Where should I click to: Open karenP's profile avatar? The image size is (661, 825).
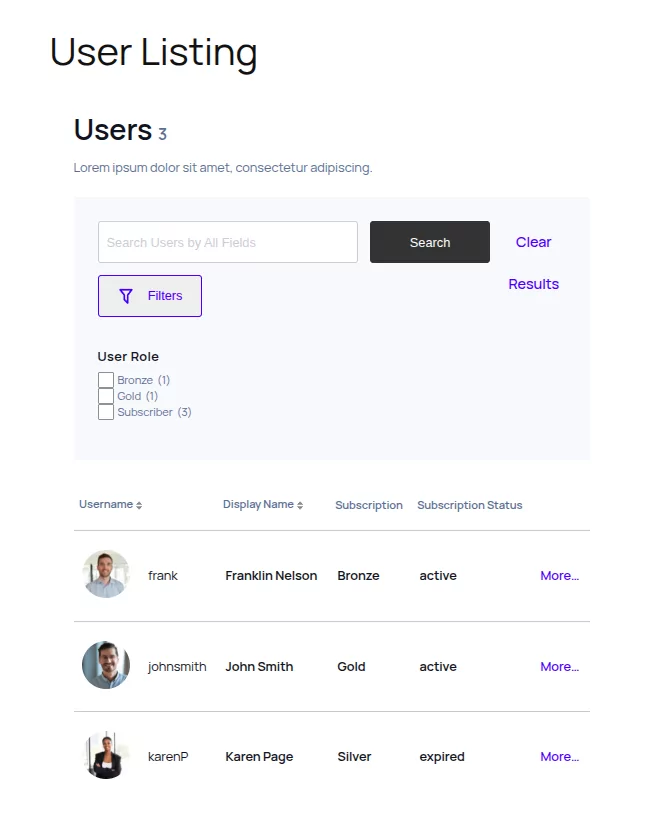(106, 756)
